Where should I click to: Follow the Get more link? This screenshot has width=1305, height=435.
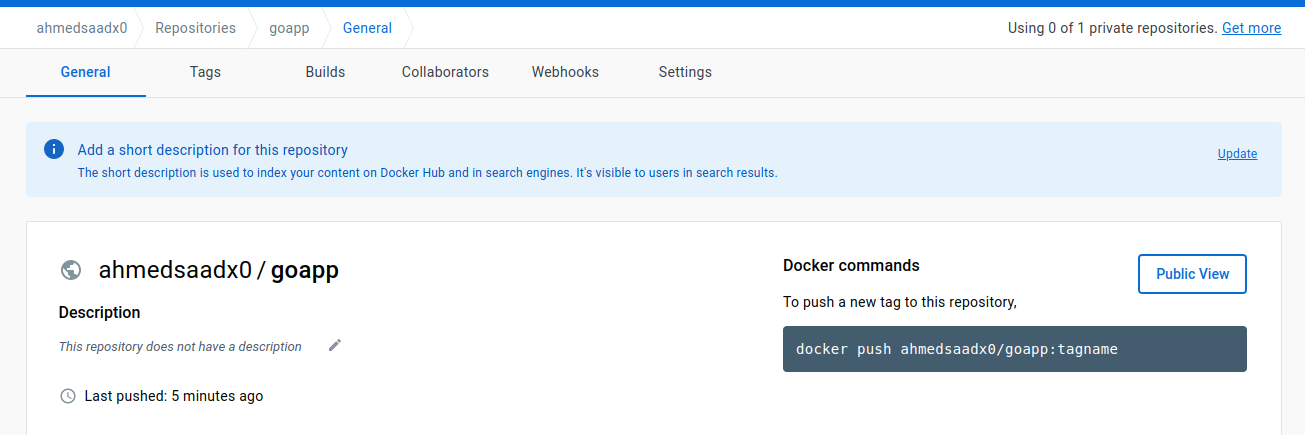[x=1251, y=28]
